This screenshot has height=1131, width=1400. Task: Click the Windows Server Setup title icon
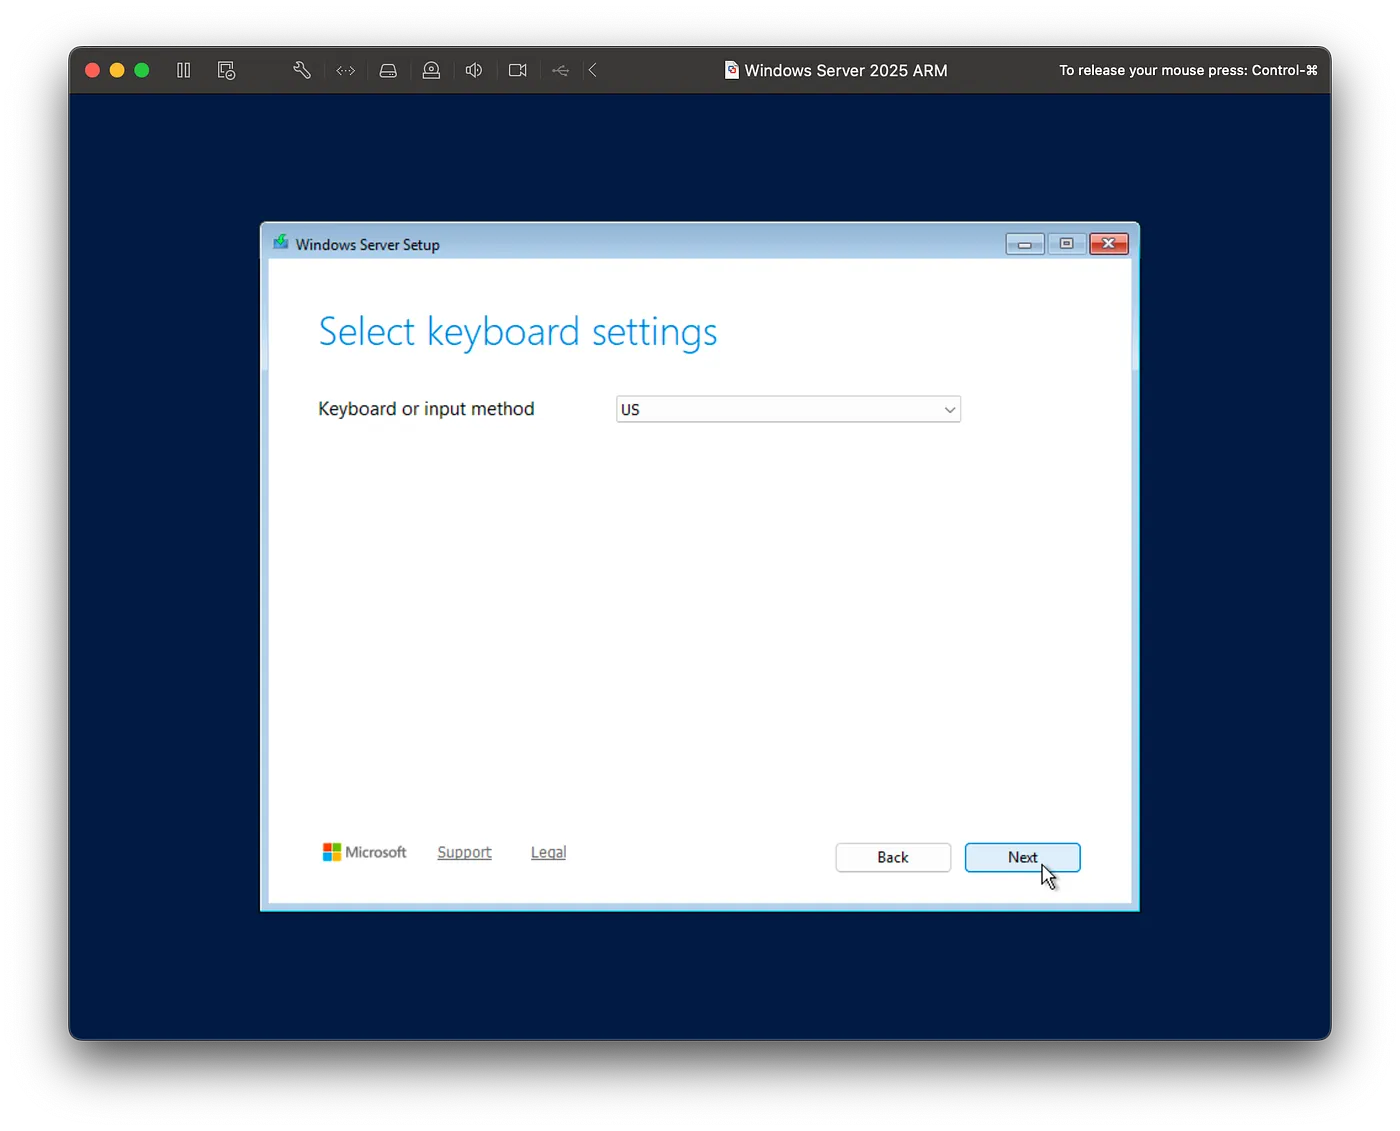(281, 243)
